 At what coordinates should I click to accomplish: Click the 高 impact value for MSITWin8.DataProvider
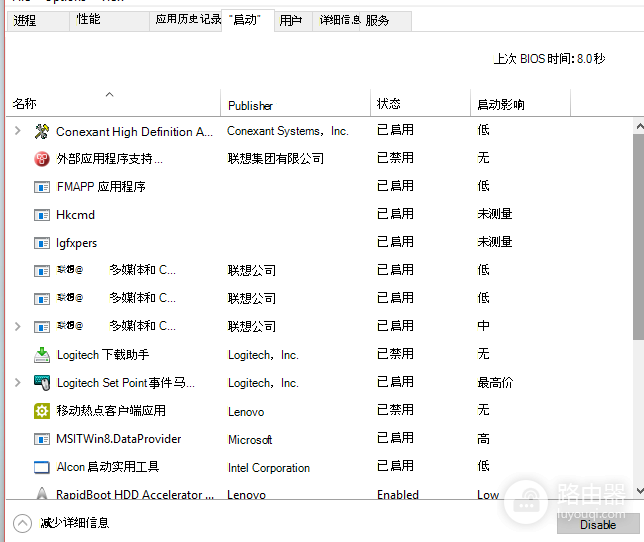pyautogui.click(x=483, y=439)
